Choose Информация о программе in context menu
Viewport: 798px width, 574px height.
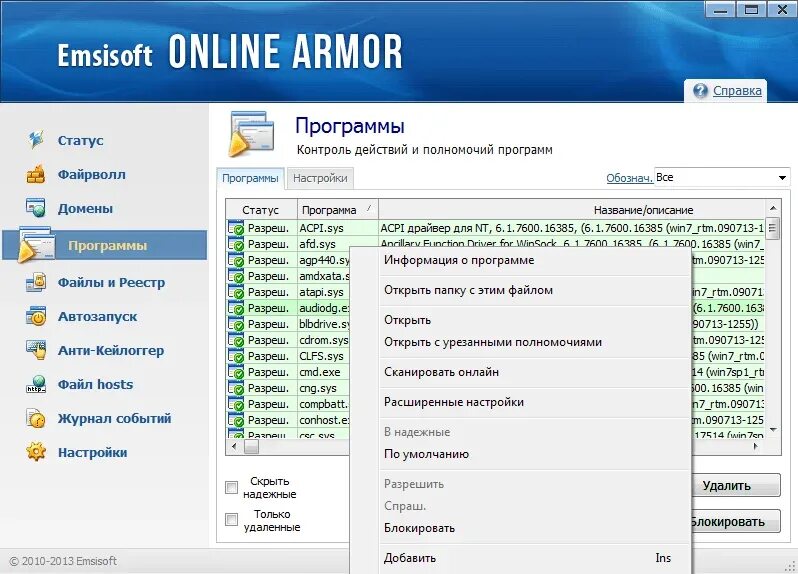click(459, 260)
